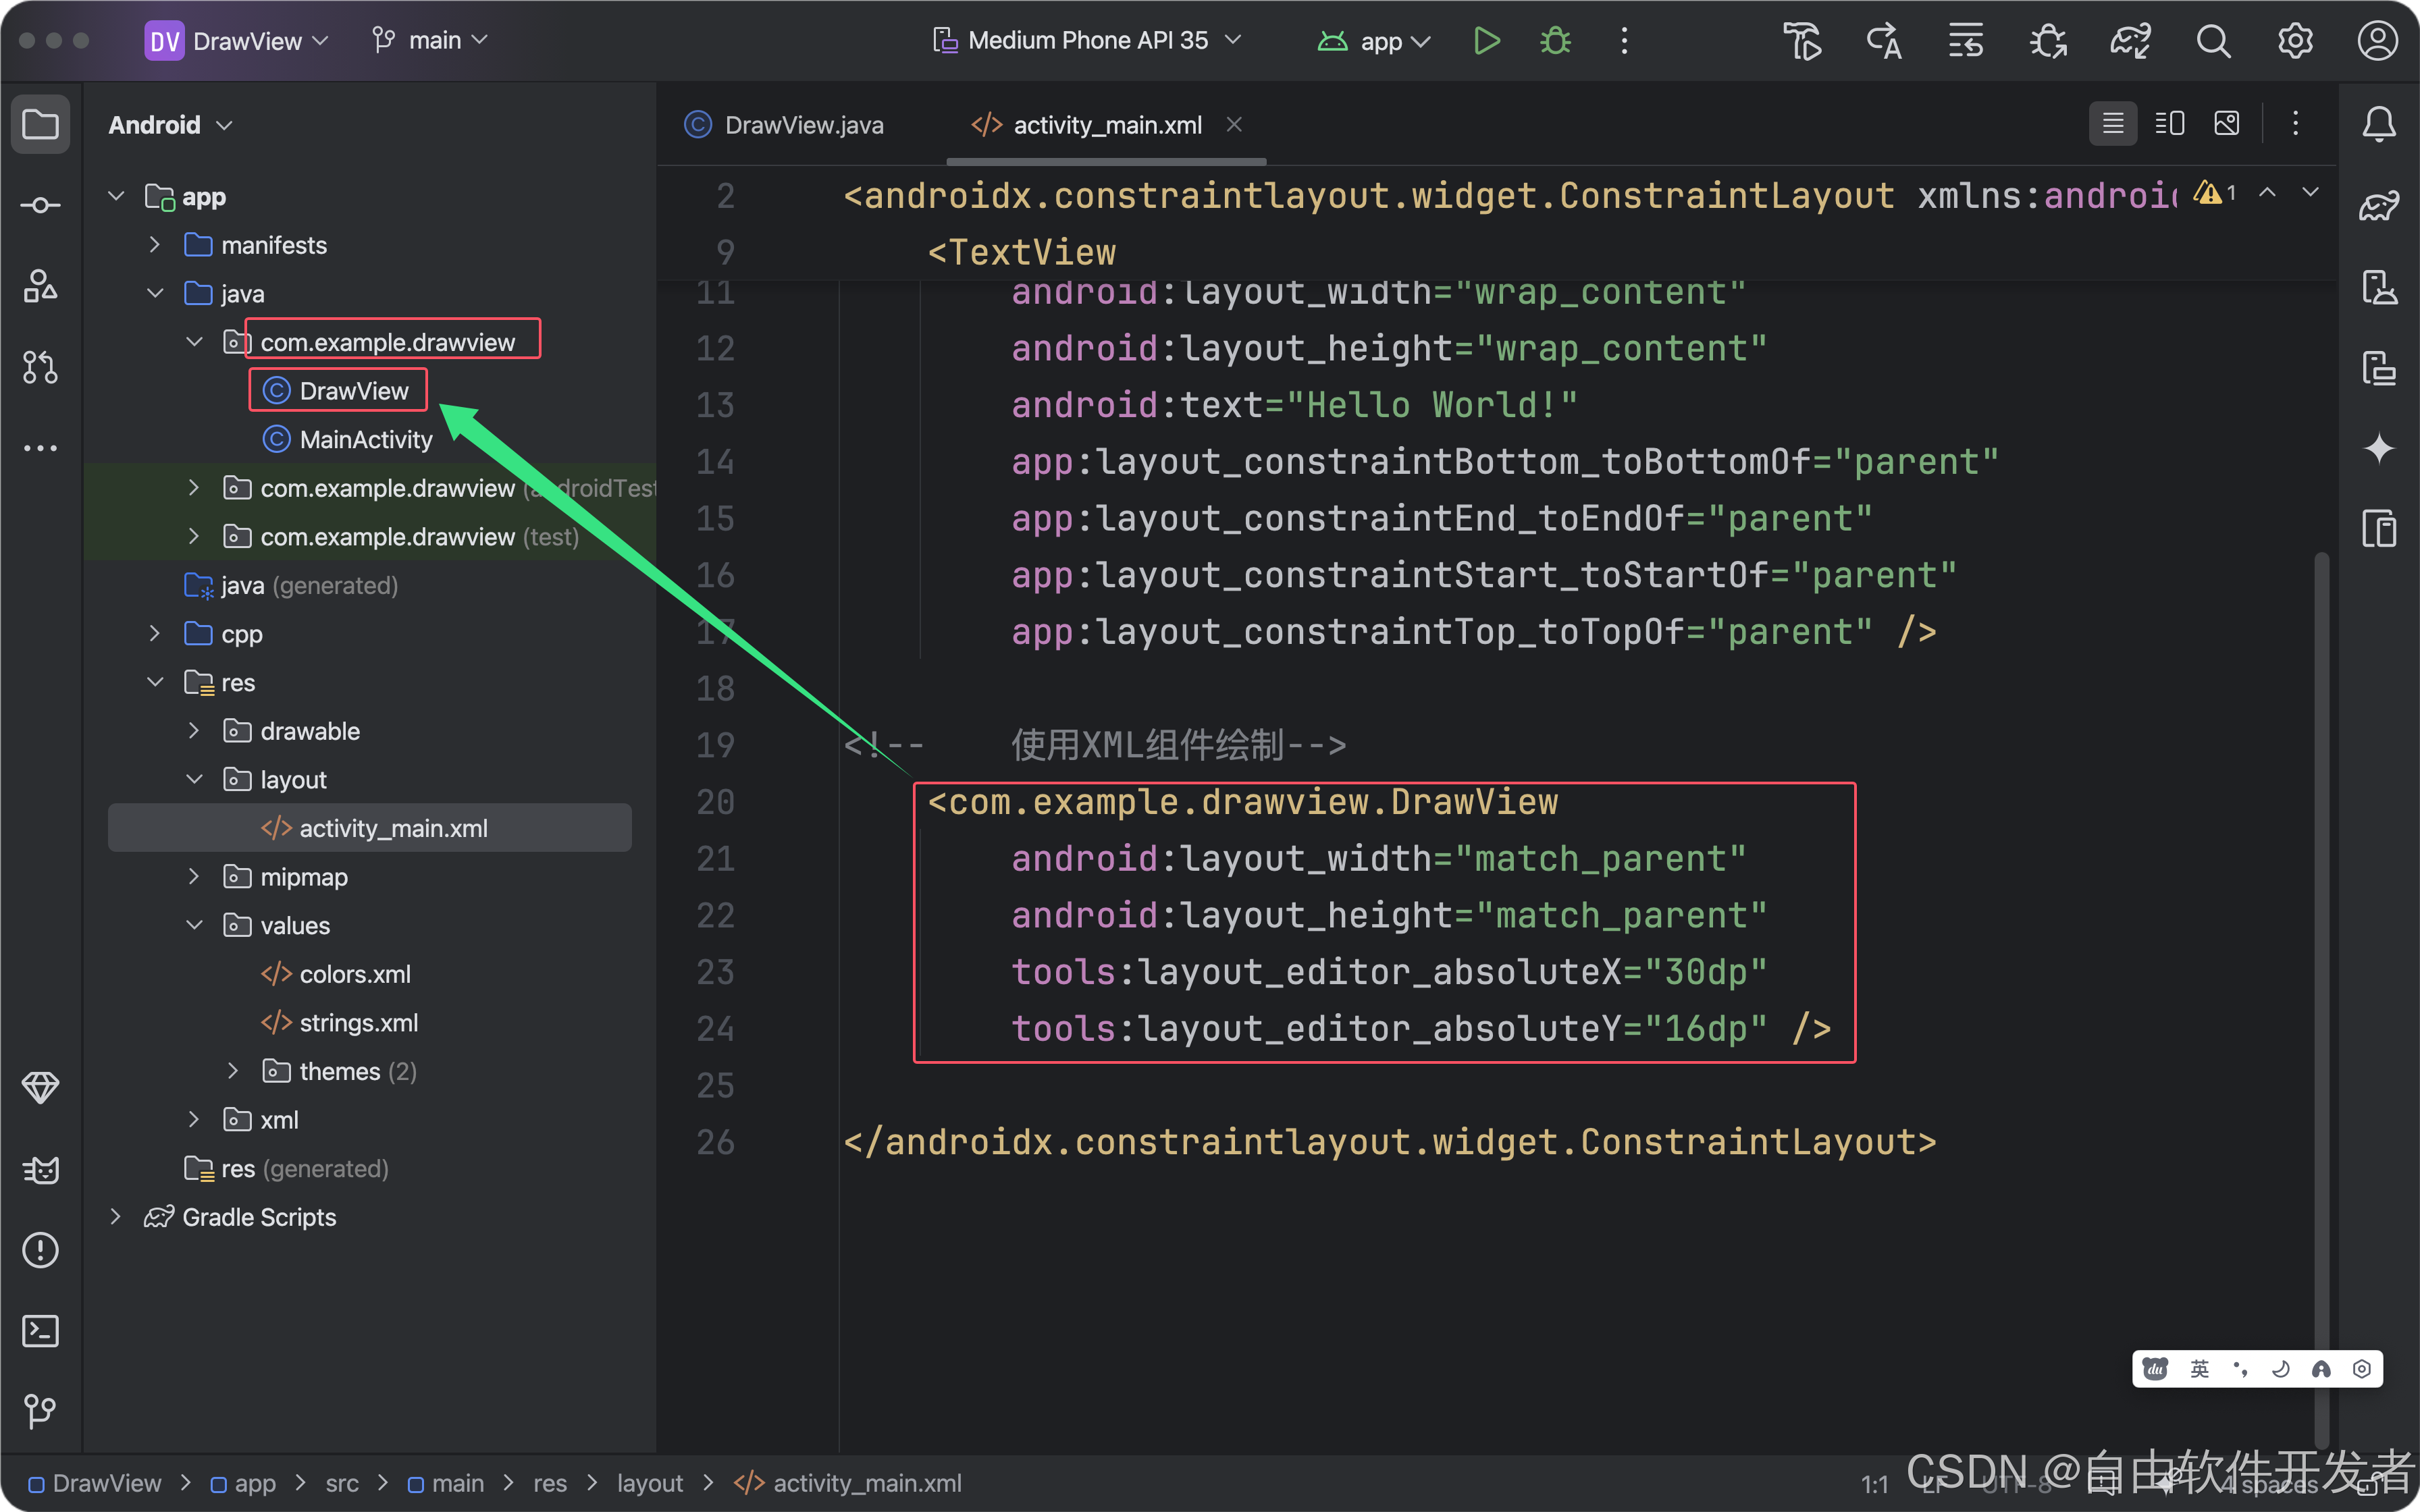Open the Resource Manager sidebar icon
Screen dimensions: 2420x1512
point(41,287)
